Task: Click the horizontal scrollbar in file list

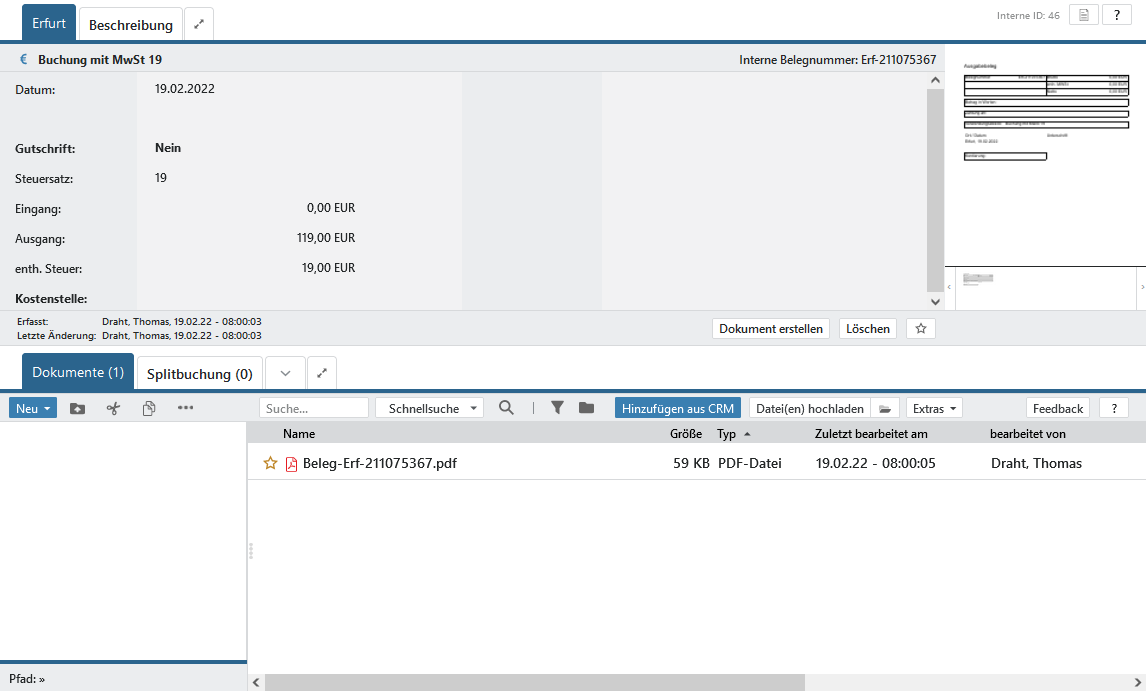Action: [535, 682]
